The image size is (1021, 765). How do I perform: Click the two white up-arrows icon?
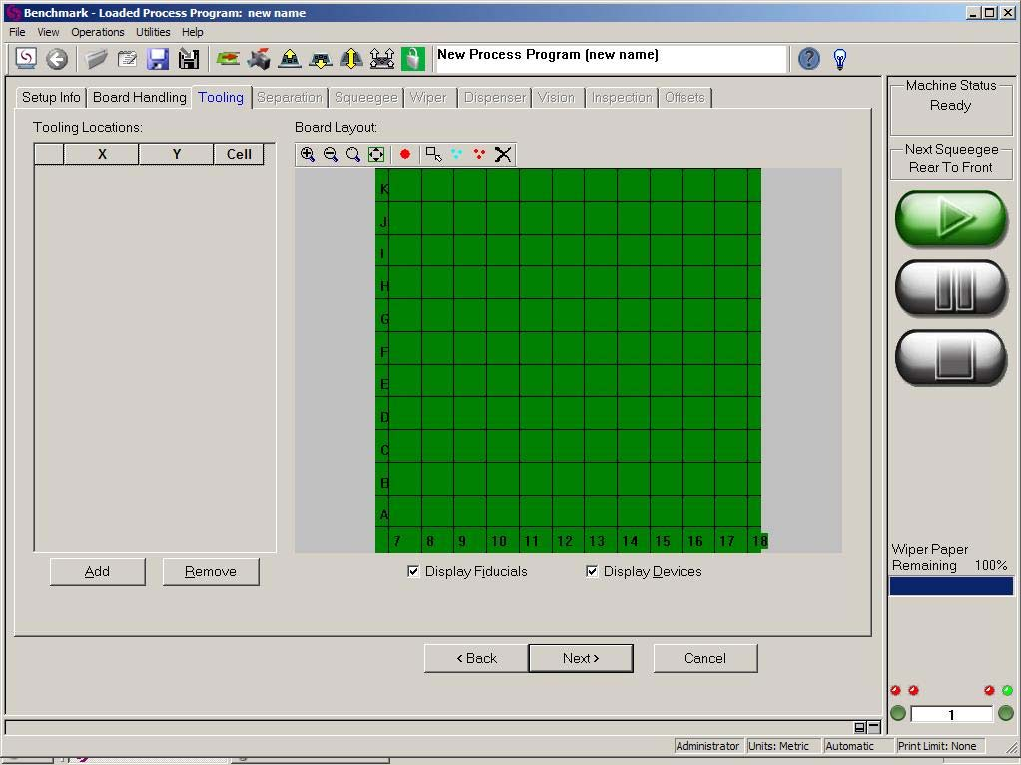(x=382, y=59)
